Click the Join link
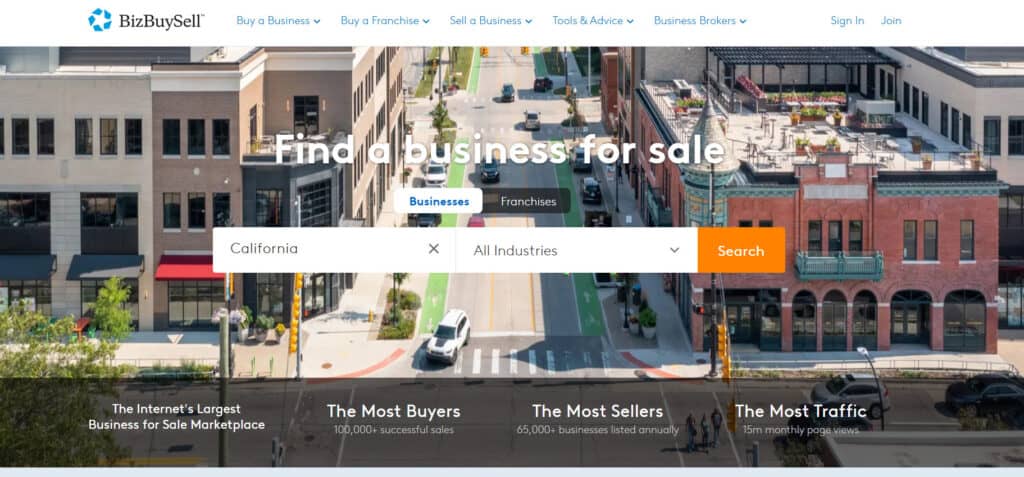Image resolution: width=1024 pixels, height=477 pixels. point(891,21)
